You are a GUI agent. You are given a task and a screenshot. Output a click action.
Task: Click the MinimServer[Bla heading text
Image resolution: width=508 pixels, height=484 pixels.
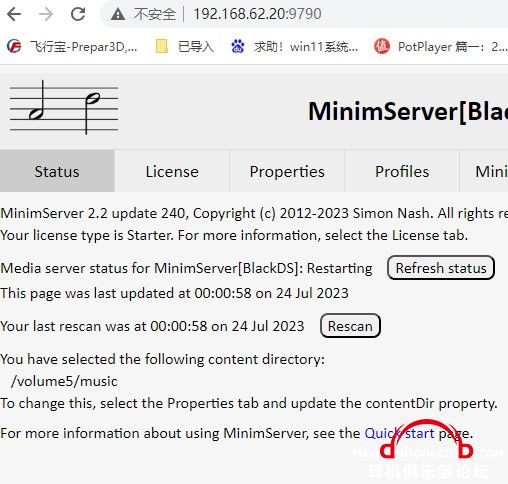click(408, 111)
